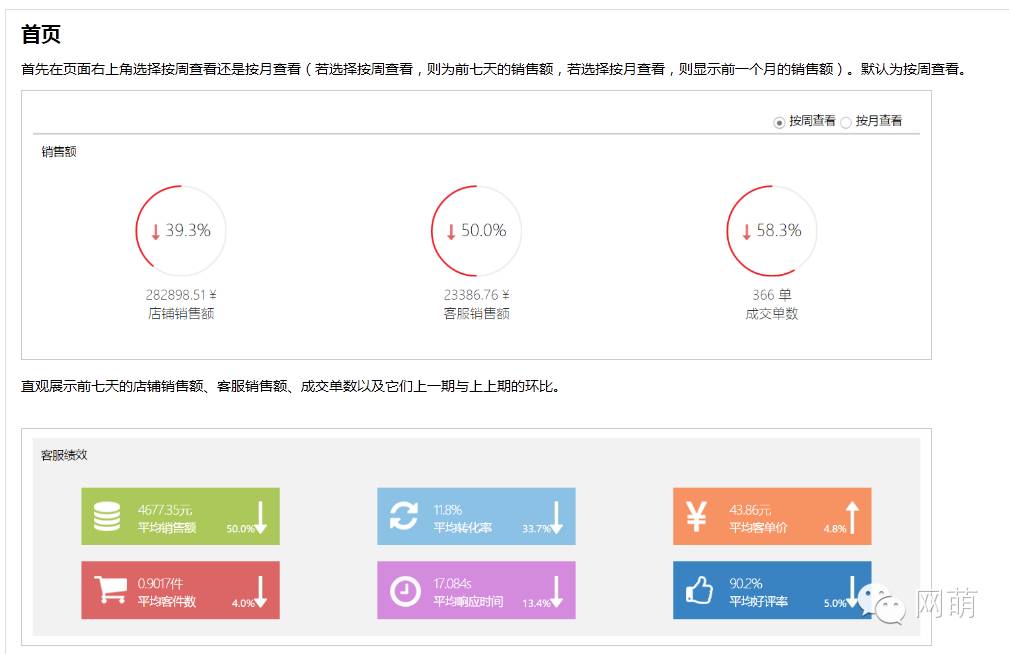Click the 90.2% rating value
1009x654 pixels.
click(745, 584)
